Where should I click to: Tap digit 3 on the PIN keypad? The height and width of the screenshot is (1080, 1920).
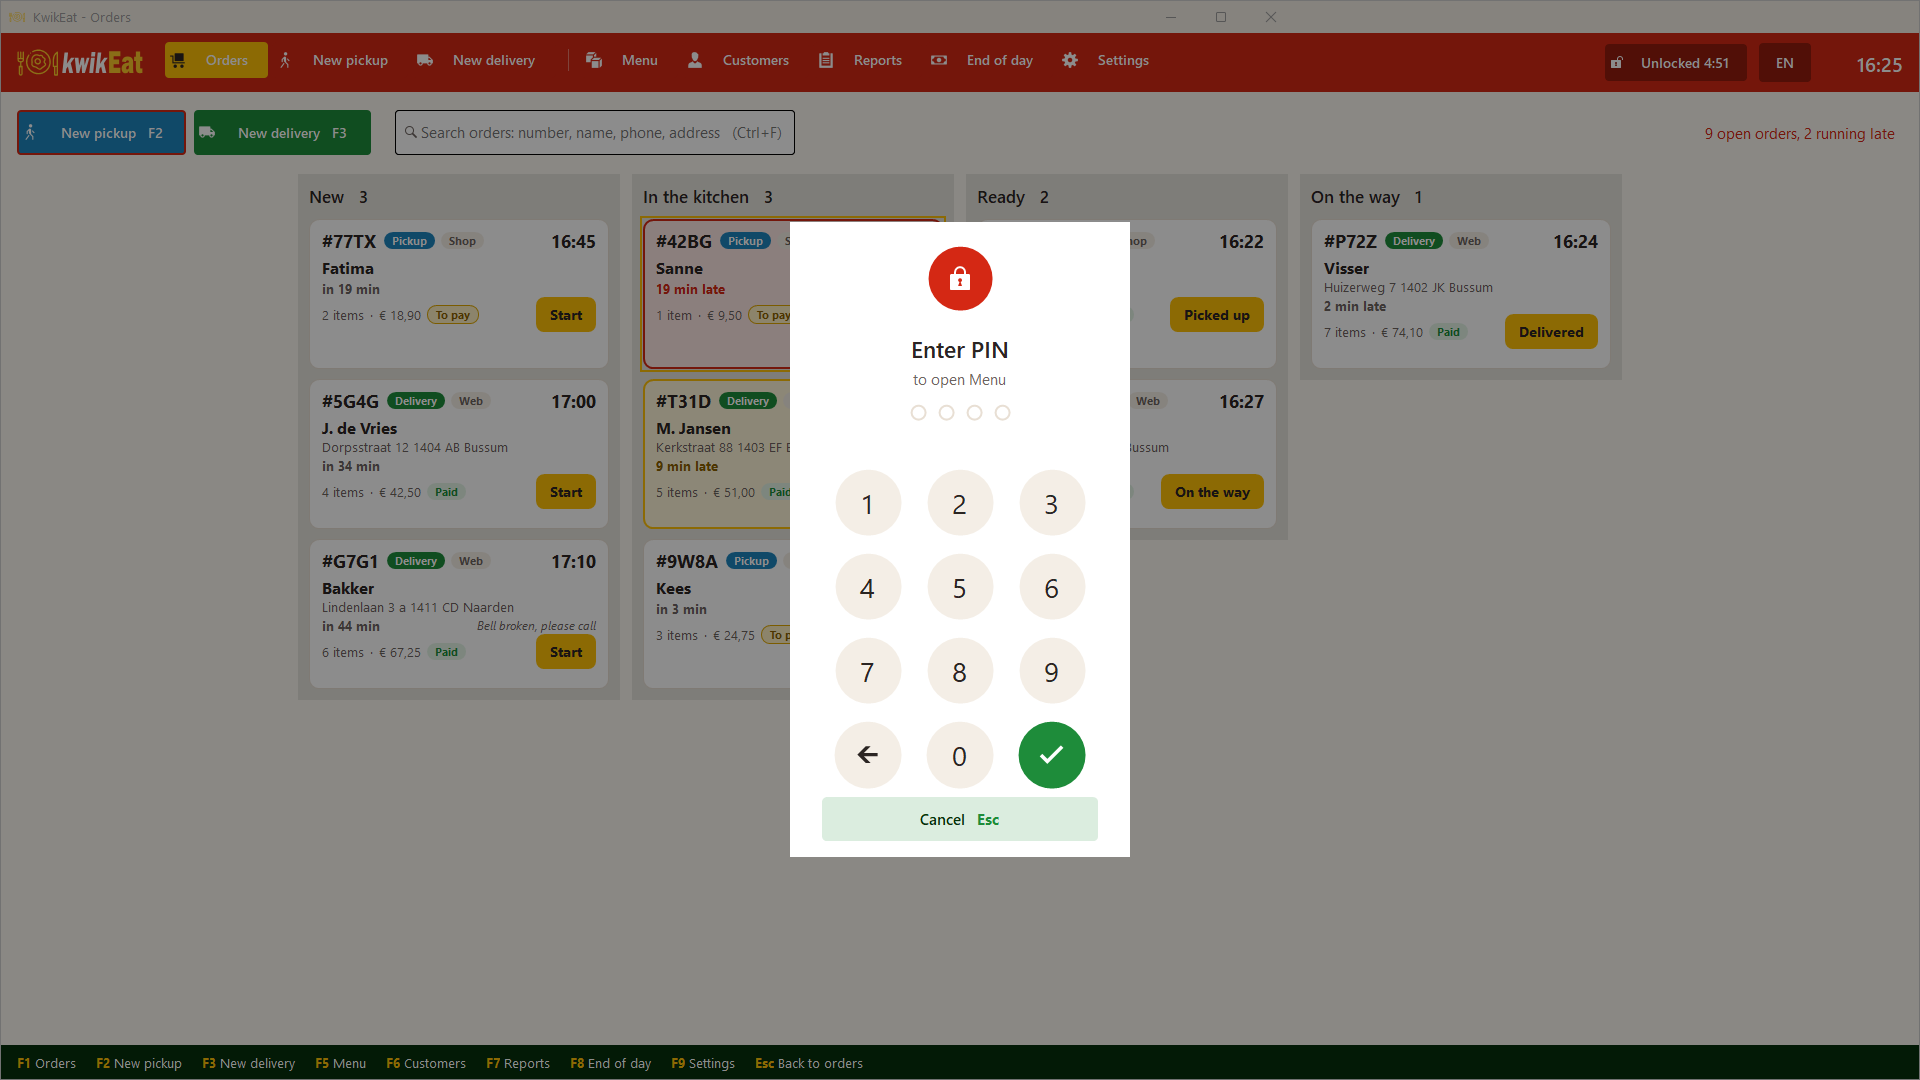pos(1051,503)
